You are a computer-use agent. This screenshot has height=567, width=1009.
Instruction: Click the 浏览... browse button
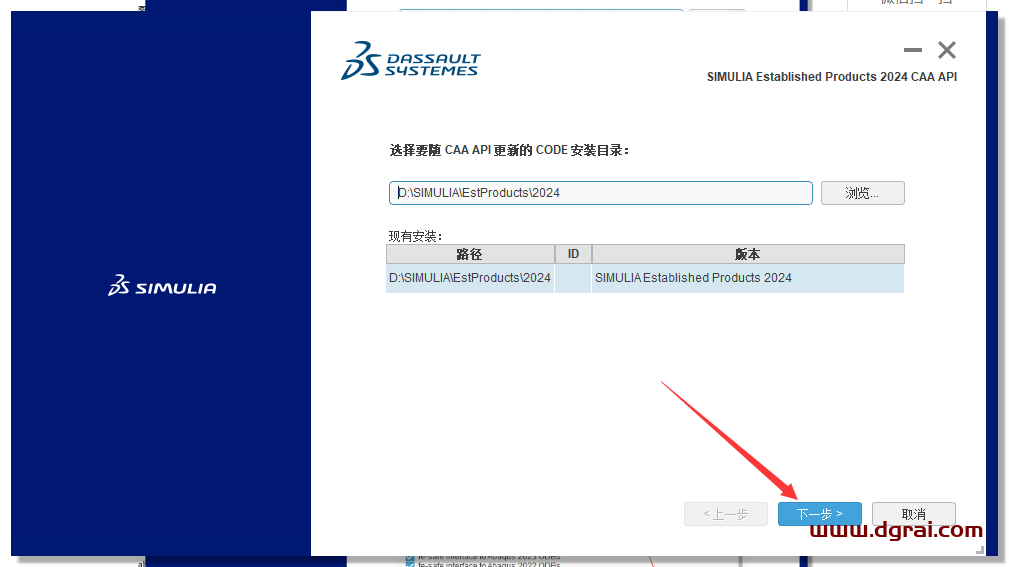(862, 193)
